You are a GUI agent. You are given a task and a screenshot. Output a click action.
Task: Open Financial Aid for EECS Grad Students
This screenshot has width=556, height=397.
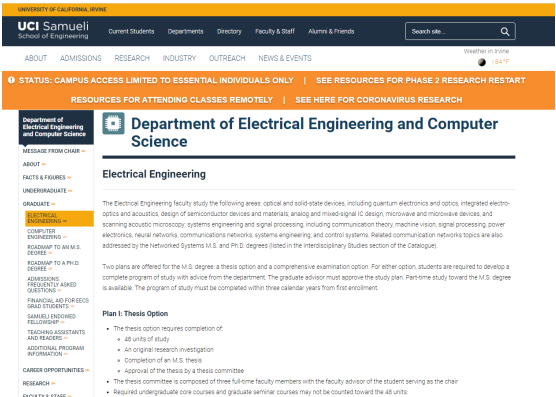[58, 303]
